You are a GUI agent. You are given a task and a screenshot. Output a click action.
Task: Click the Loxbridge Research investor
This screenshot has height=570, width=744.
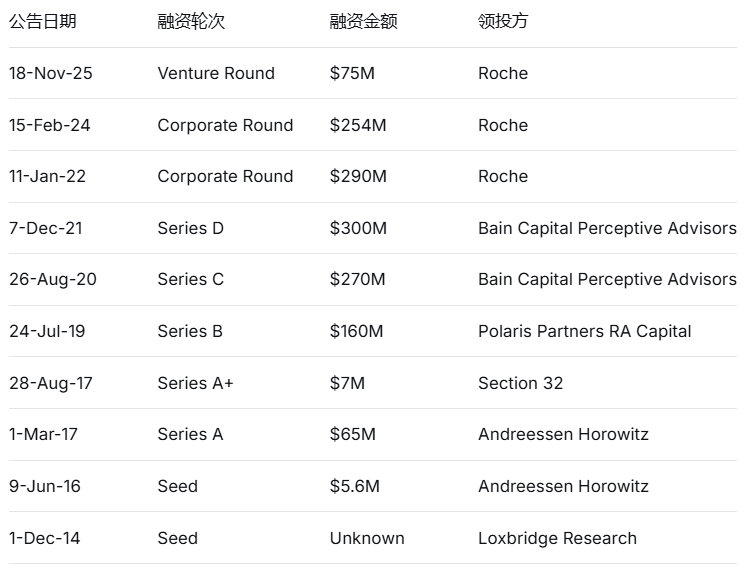[x=557, y=538]
